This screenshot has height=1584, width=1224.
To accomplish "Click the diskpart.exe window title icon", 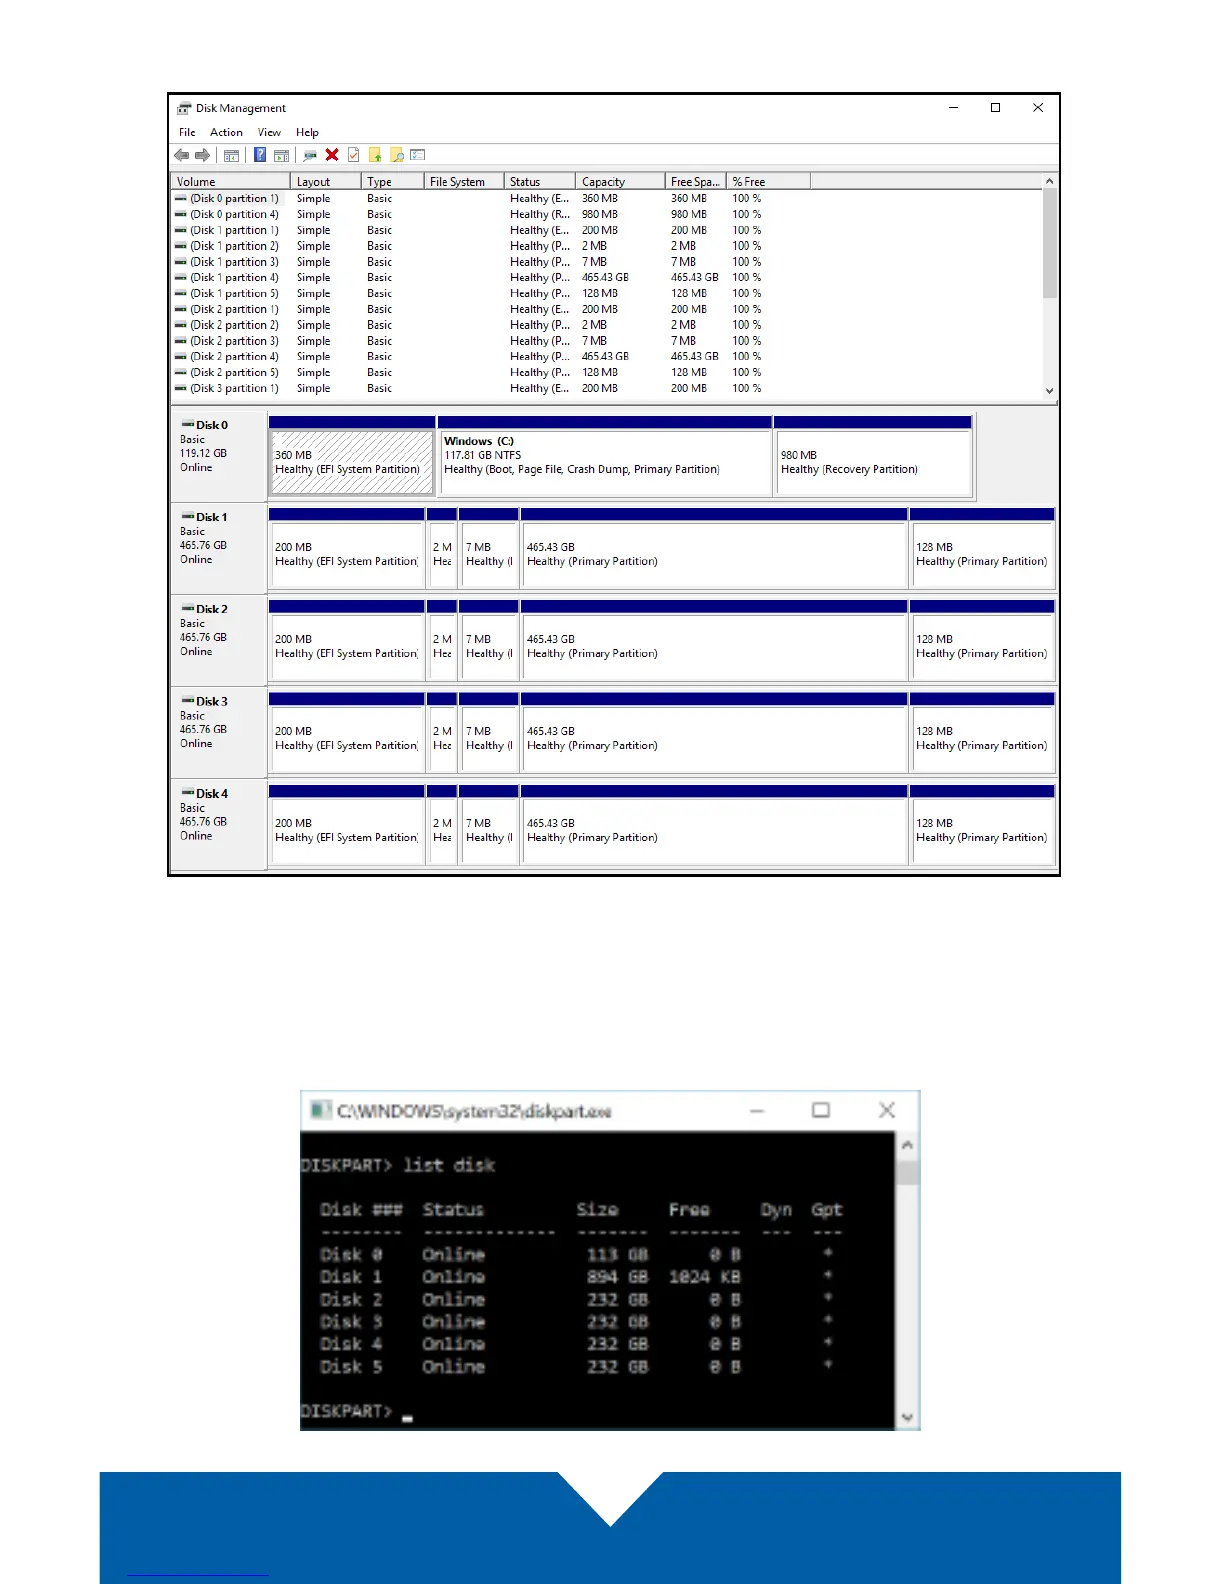I will (320, 1110).
